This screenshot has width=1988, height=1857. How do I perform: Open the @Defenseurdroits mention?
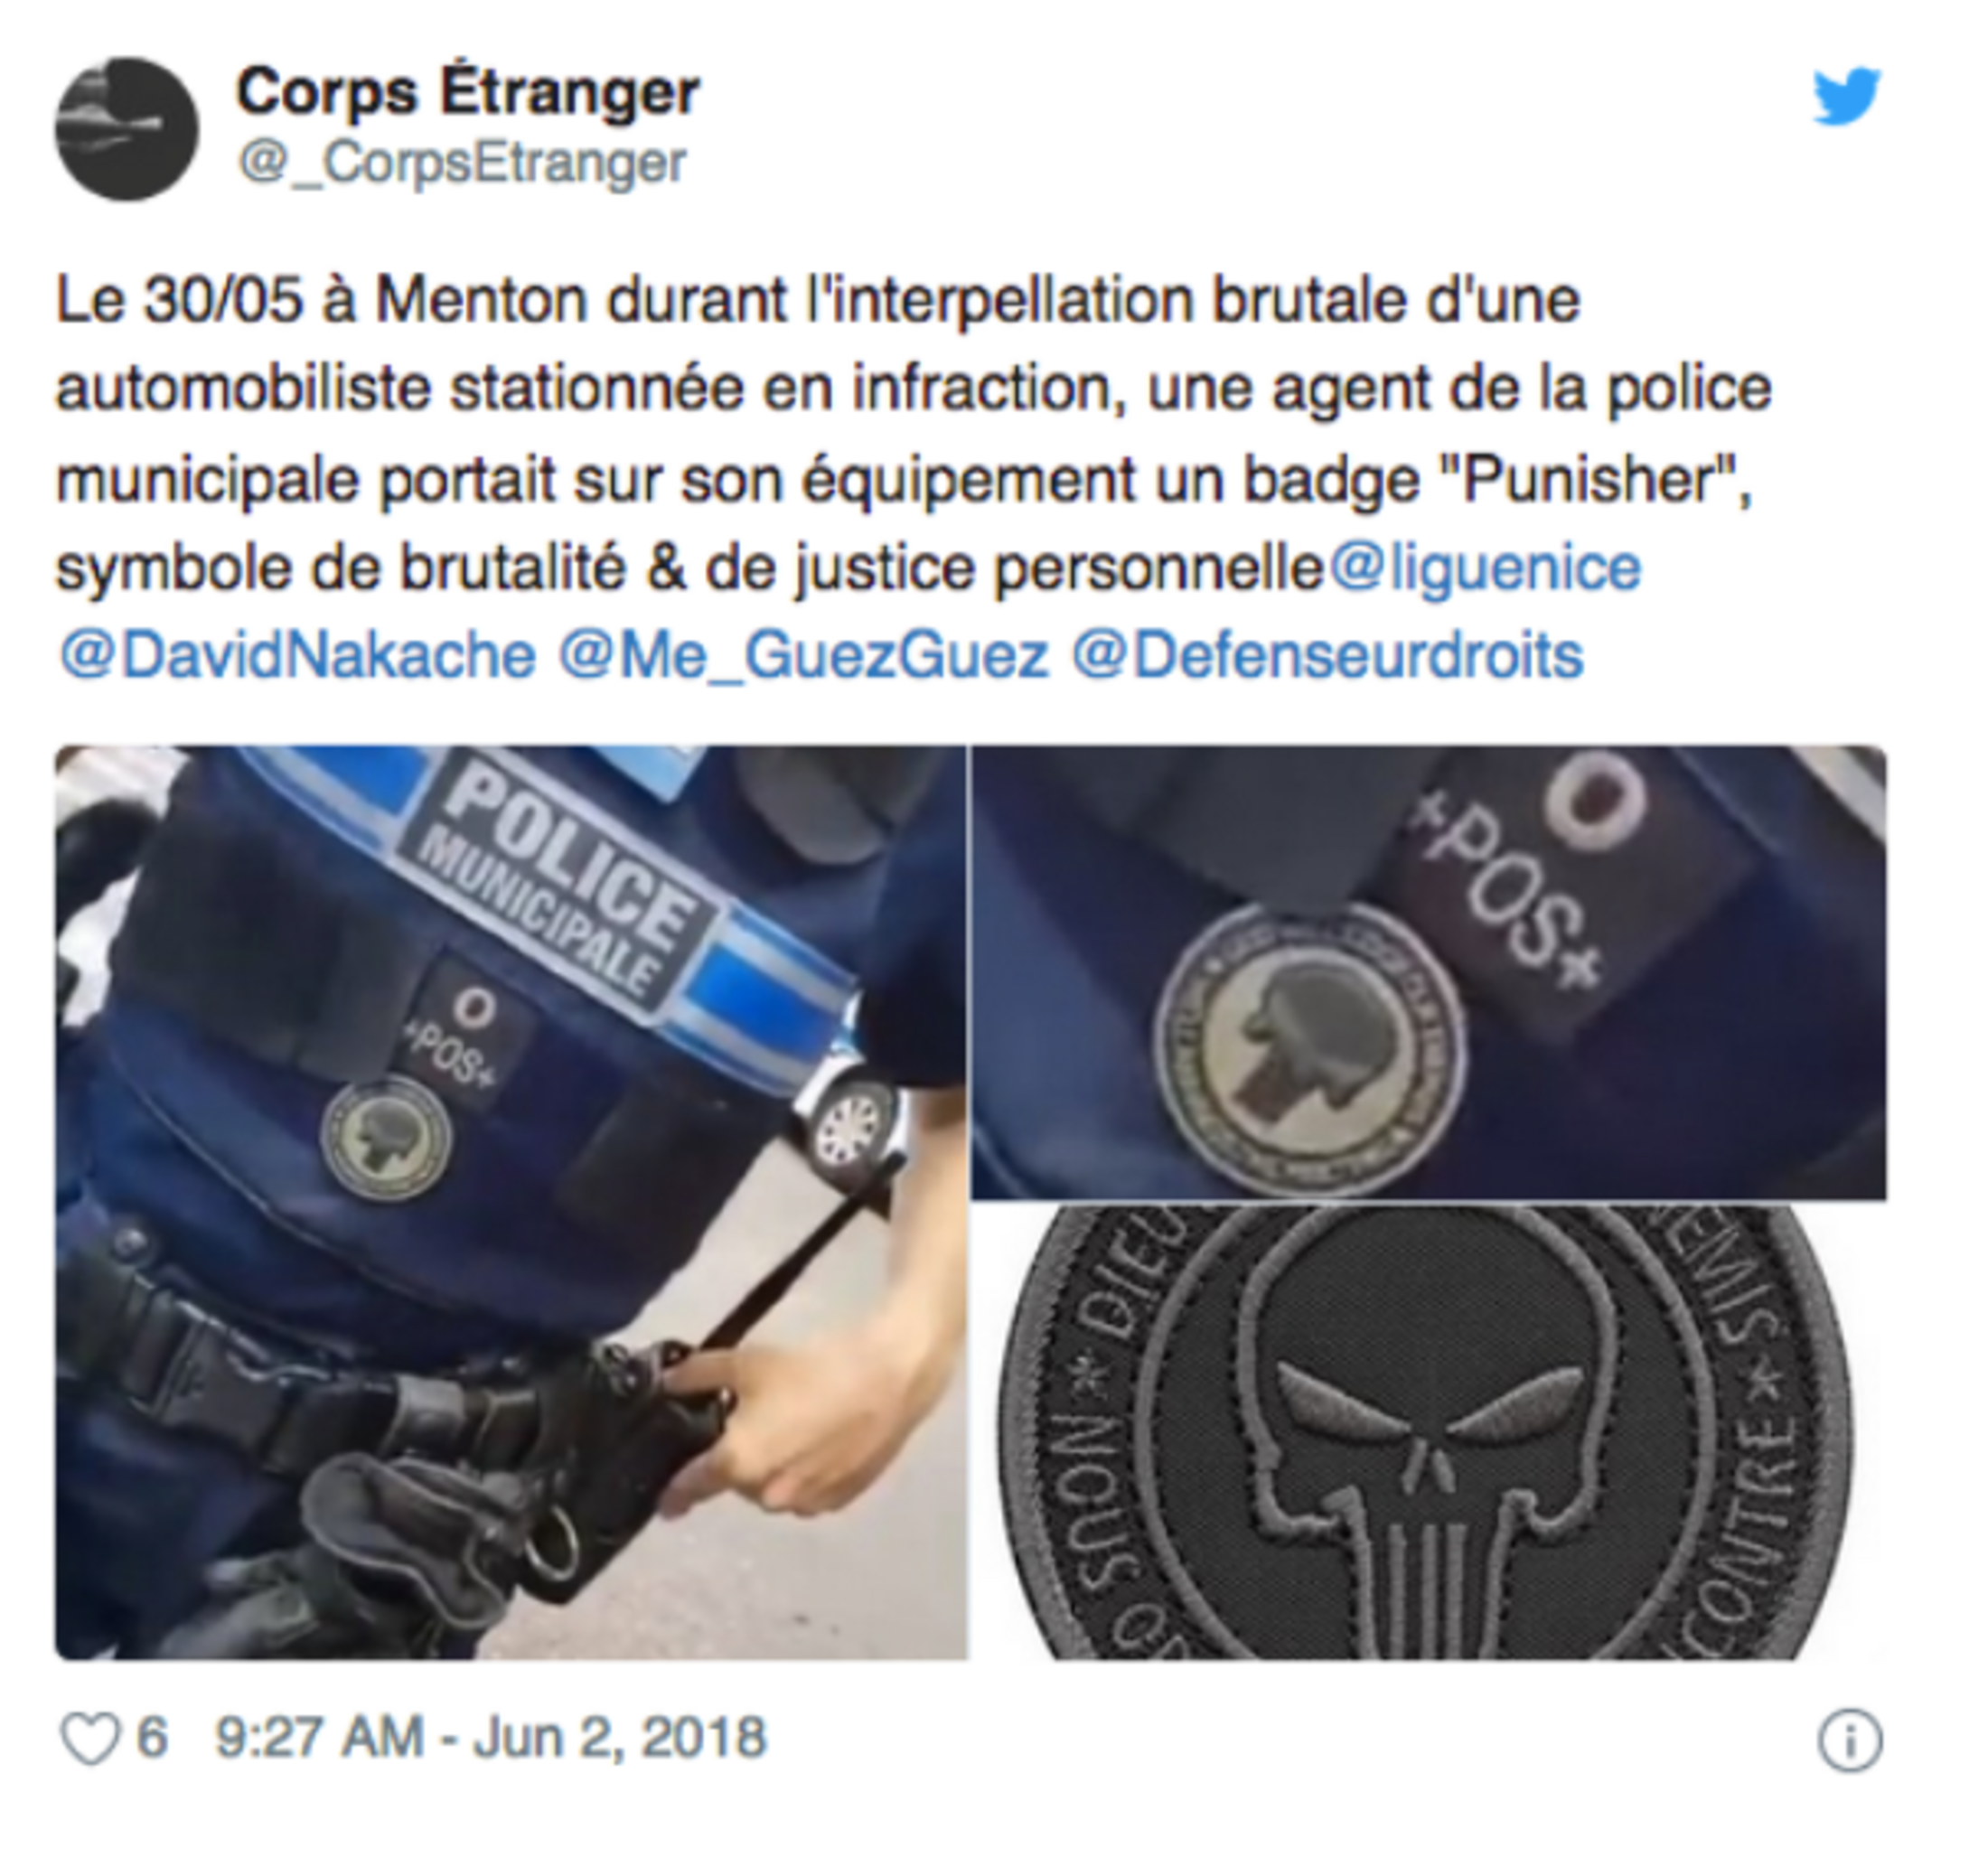1328,657
